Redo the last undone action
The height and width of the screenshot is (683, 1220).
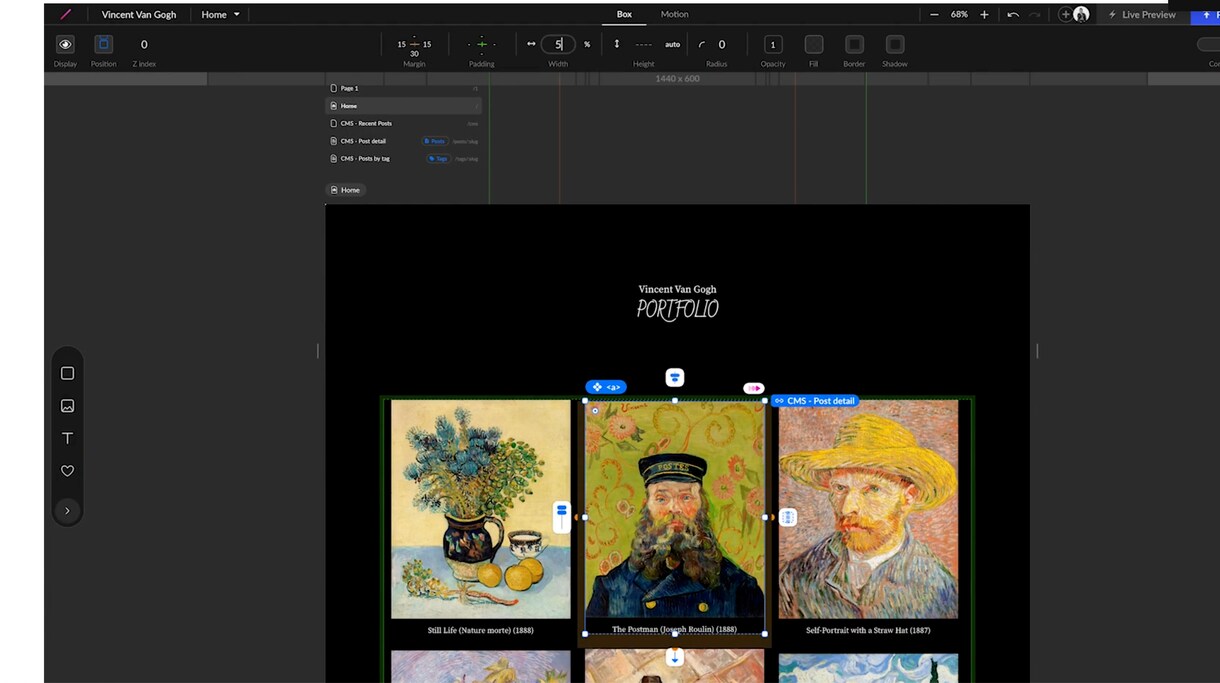[1035, 15]
